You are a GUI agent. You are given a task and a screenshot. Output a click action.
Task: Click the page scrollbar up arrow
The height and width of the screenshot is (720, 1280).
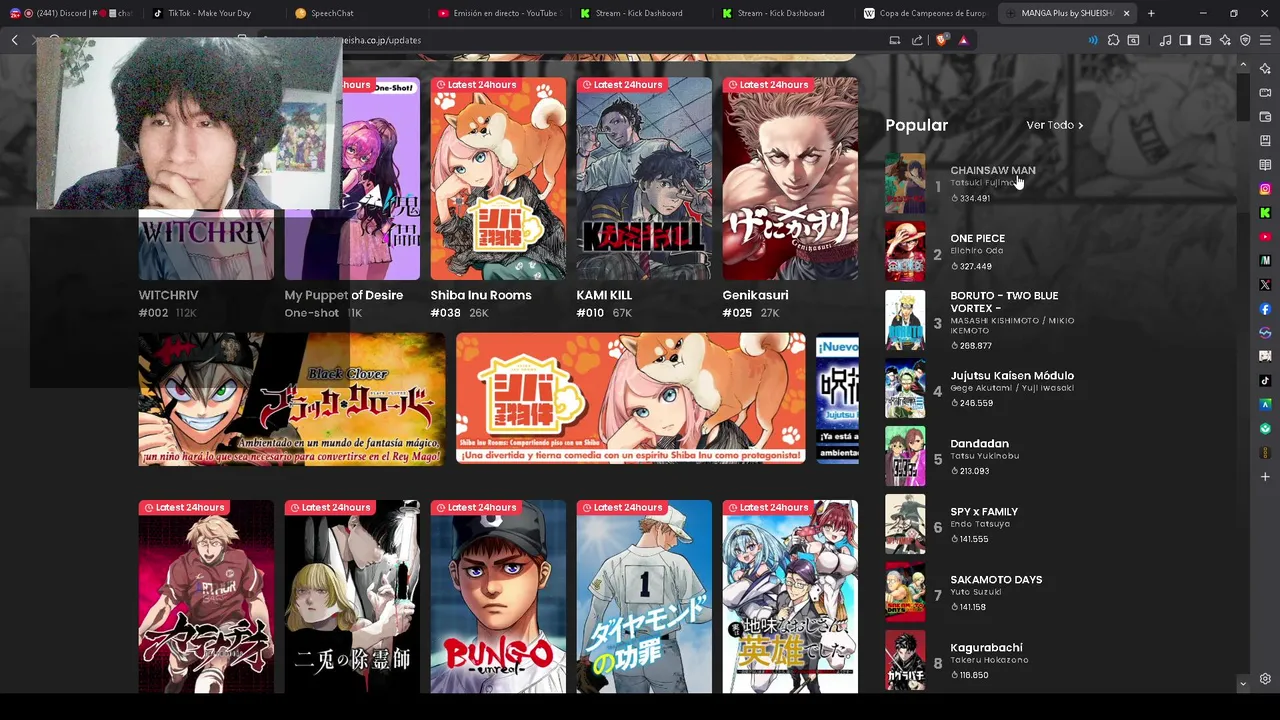[x=1243, y=65]
